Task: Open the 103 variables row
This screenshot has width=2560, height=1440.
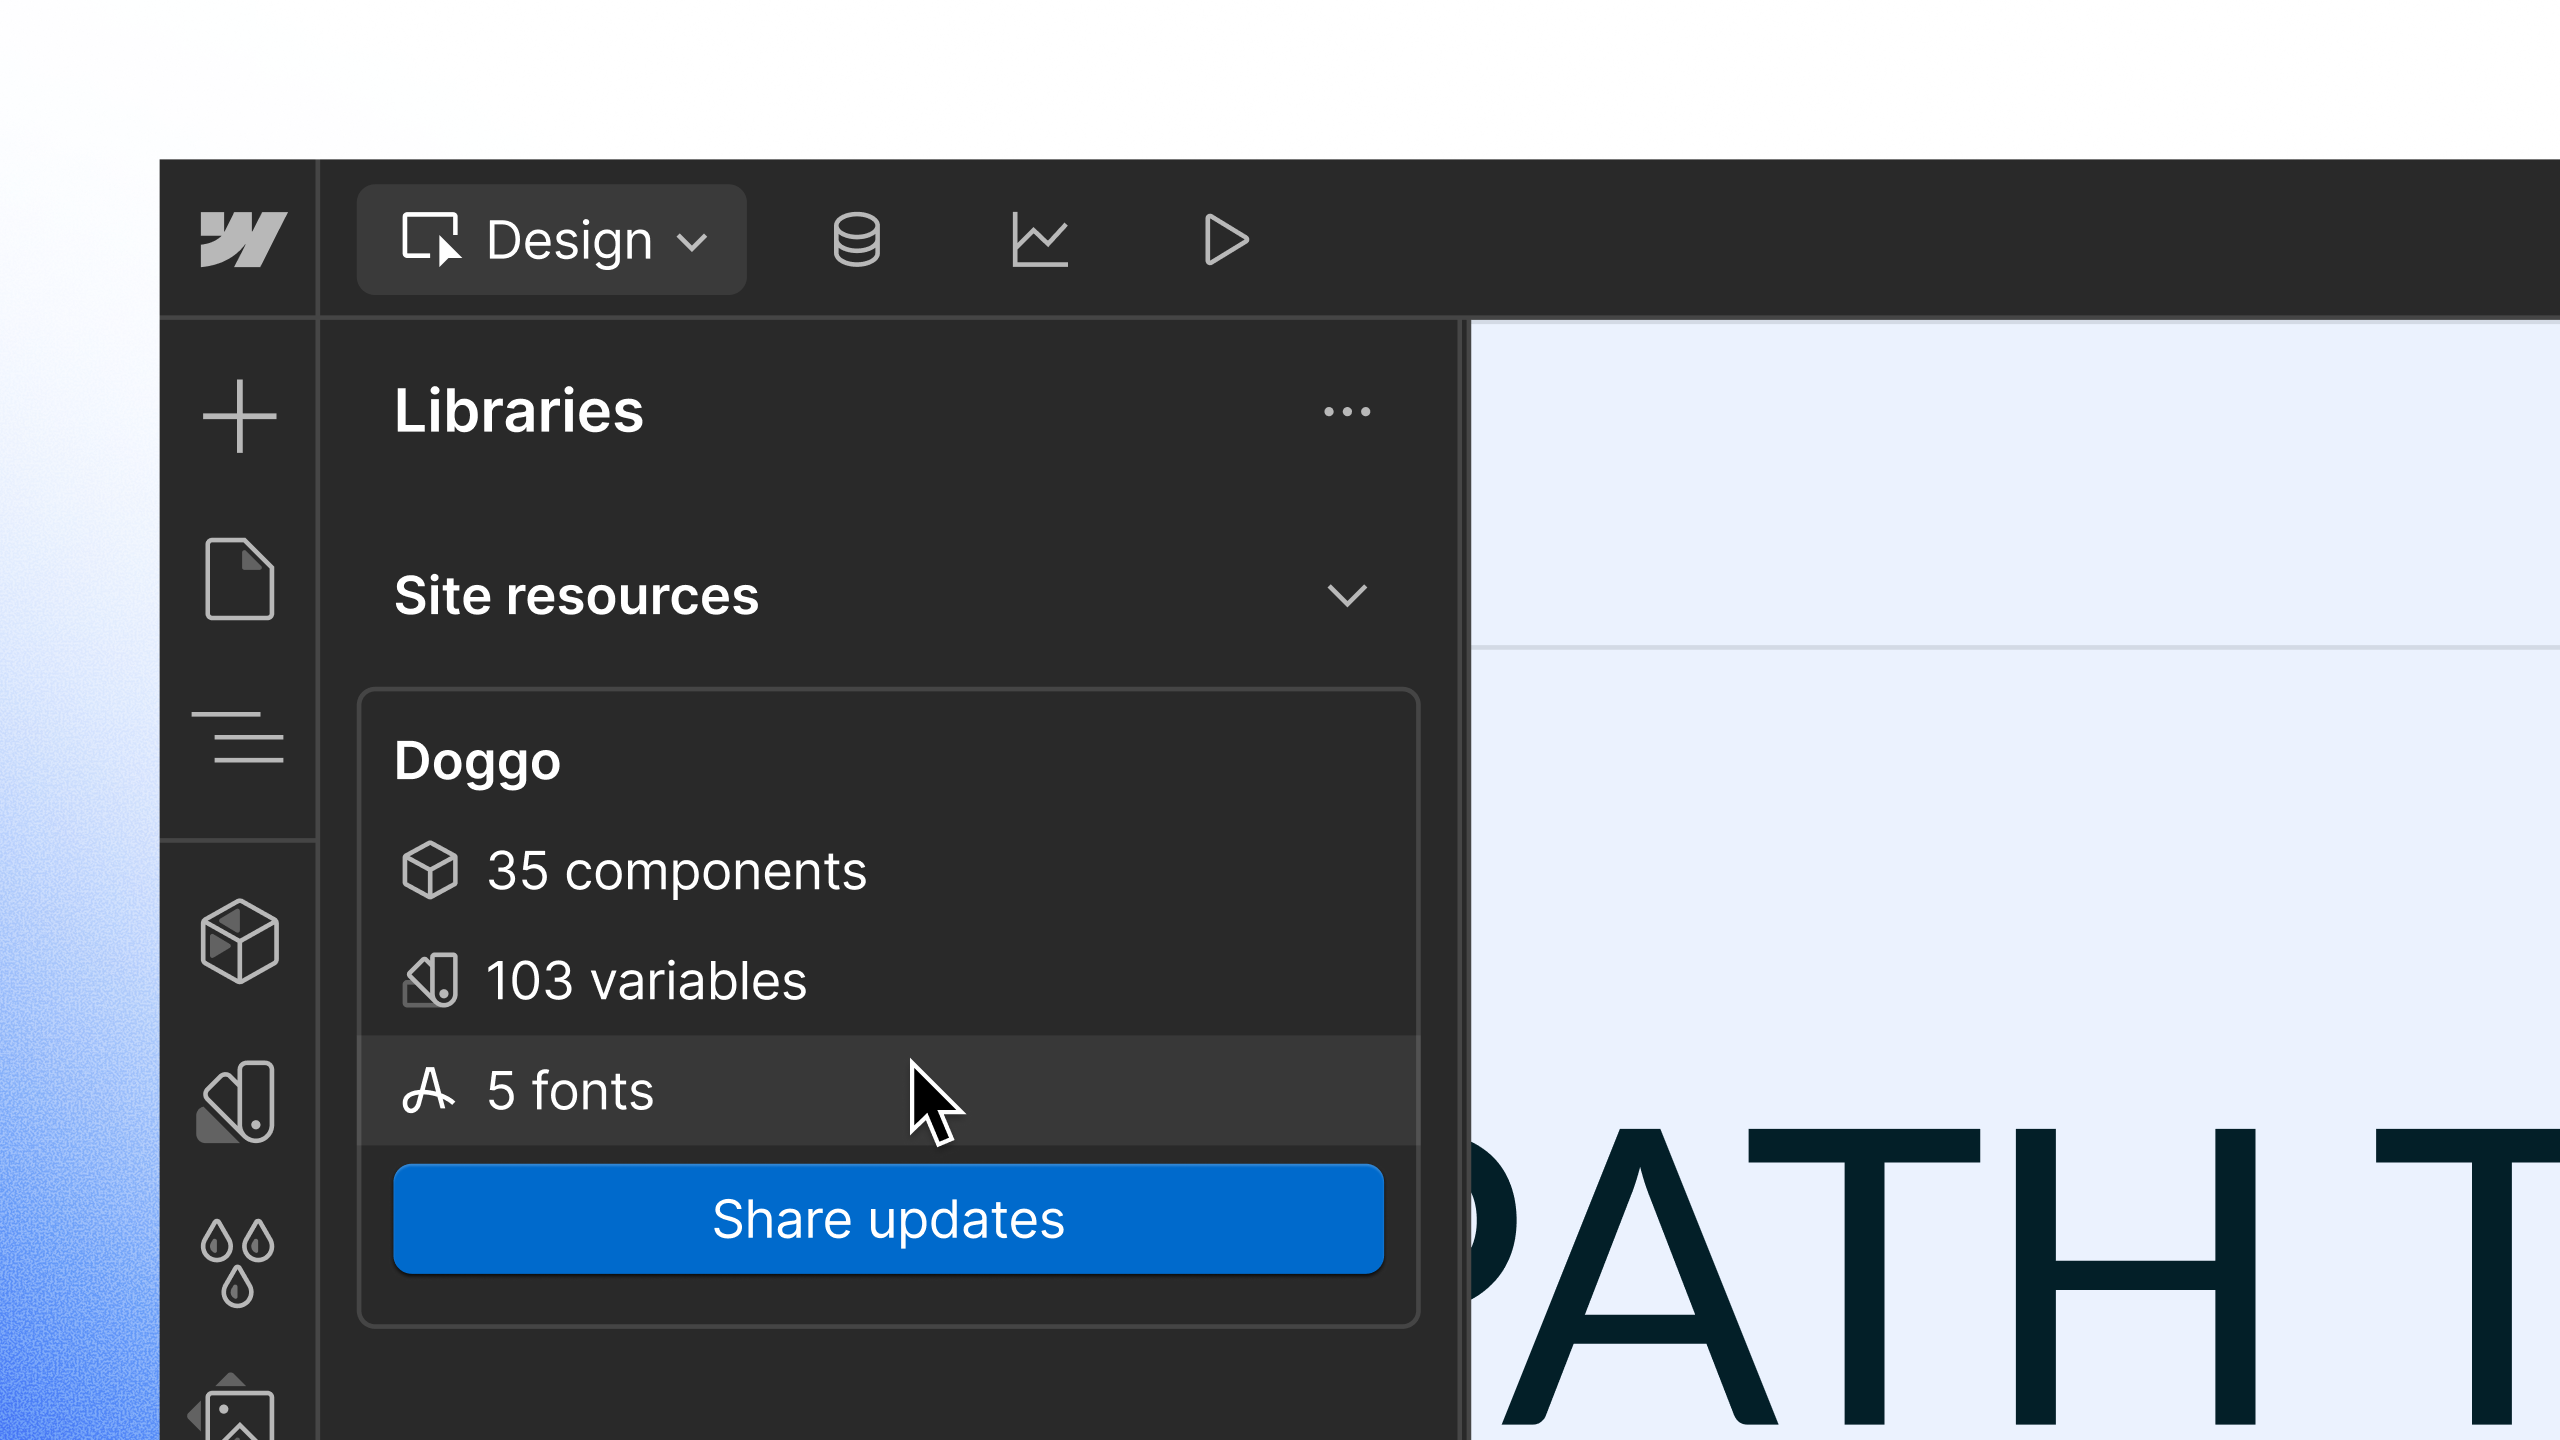Action: point(888,981)
